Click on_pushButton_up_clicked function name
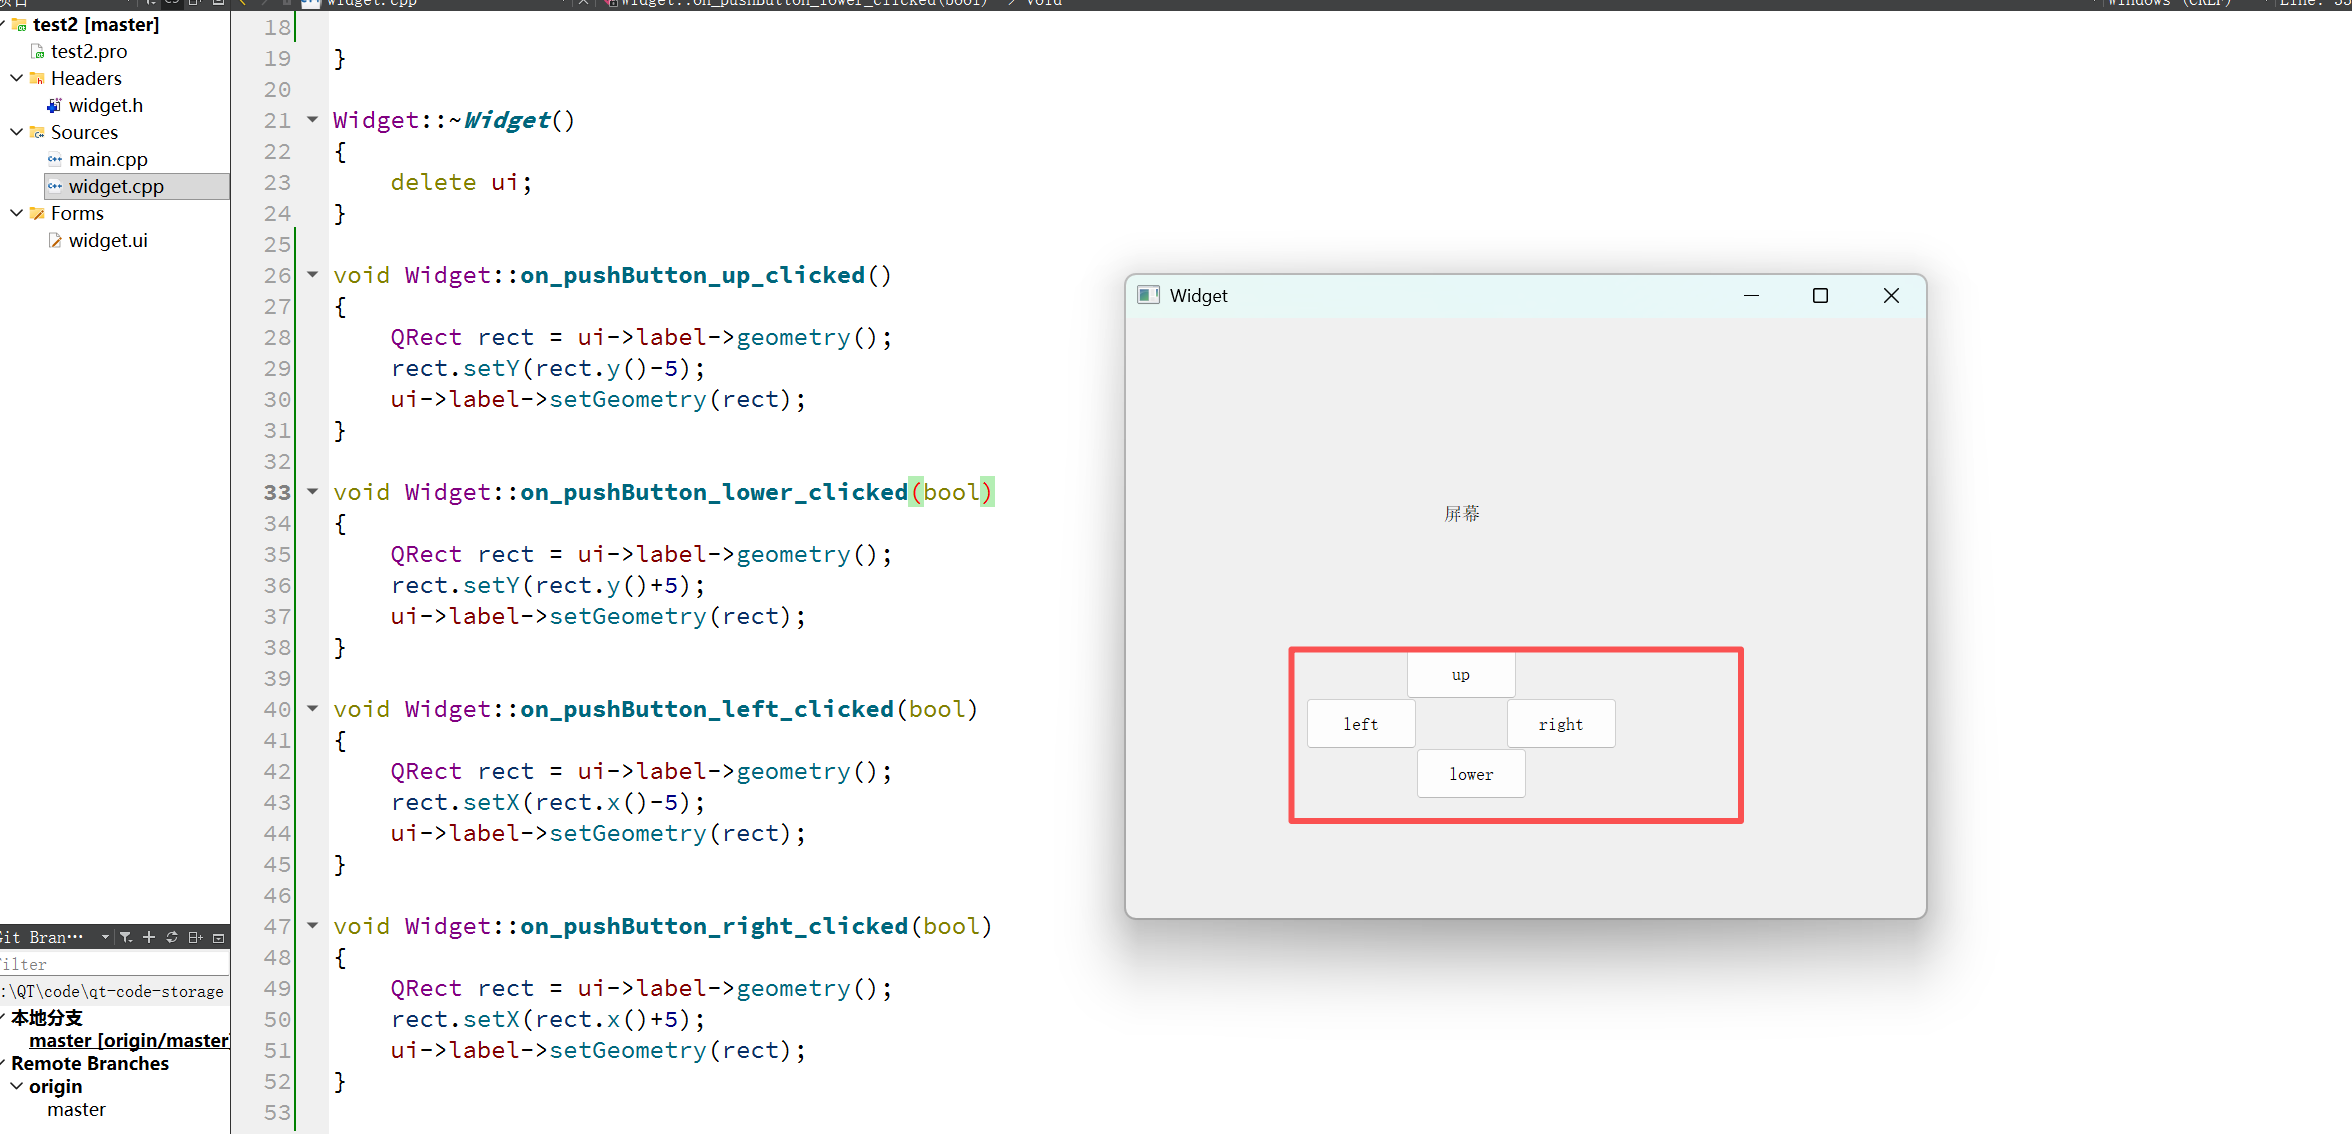This screenshot has height=1134, width=2352. click(692, 275)
